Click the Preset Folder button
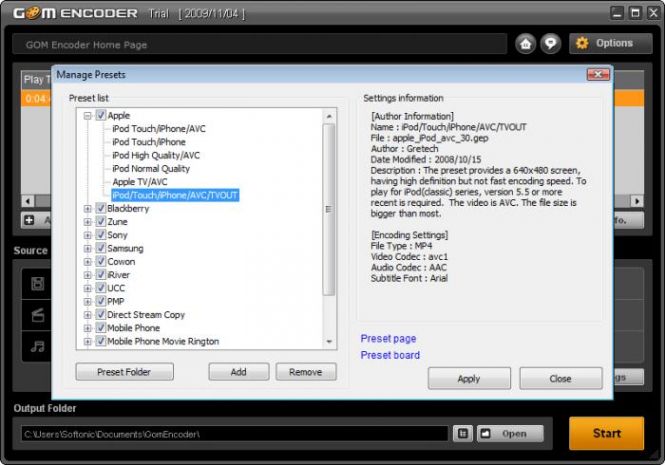 coord(124,372)
